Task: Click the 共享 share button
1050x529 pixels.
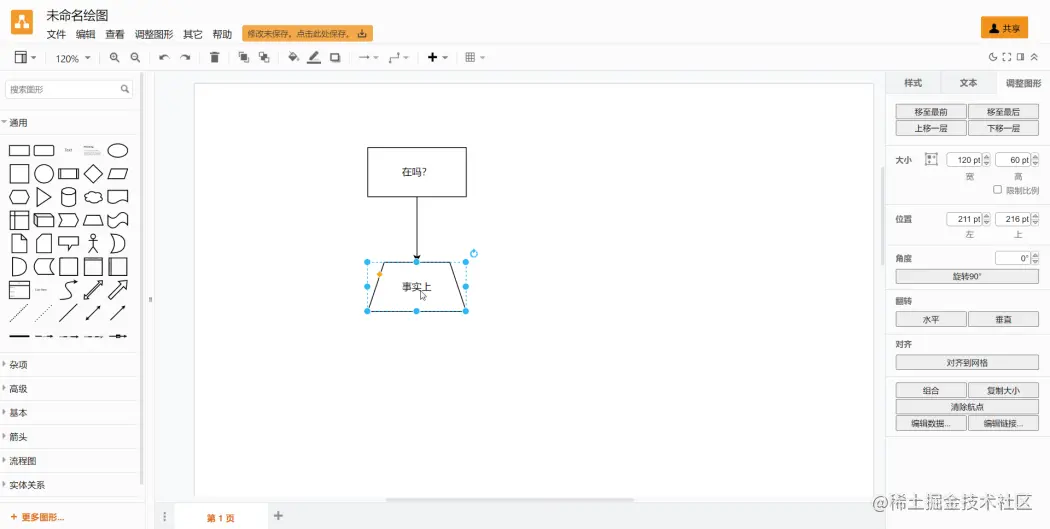Action: (x=1004, y=28)
